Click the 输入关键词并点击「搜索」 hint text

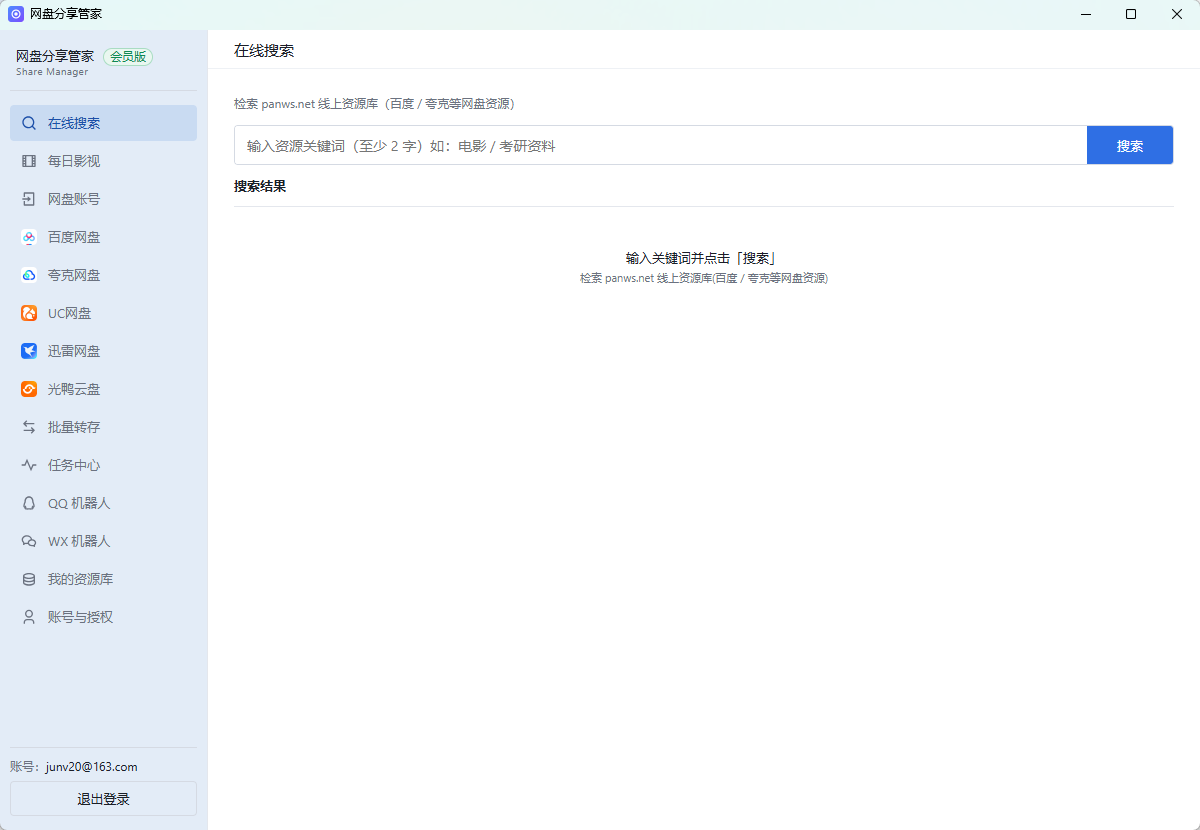(x=701, y=258)
